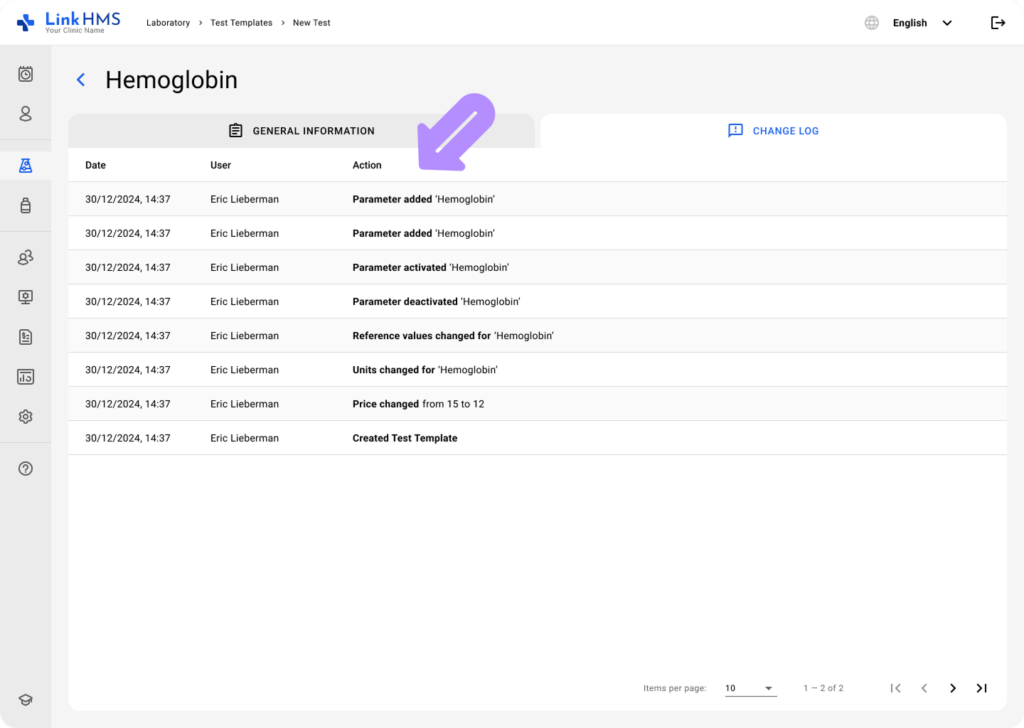Click the pharmacy medicine bottle icon
Viewport: 1024px width, 728px height.
pos(25,206)
